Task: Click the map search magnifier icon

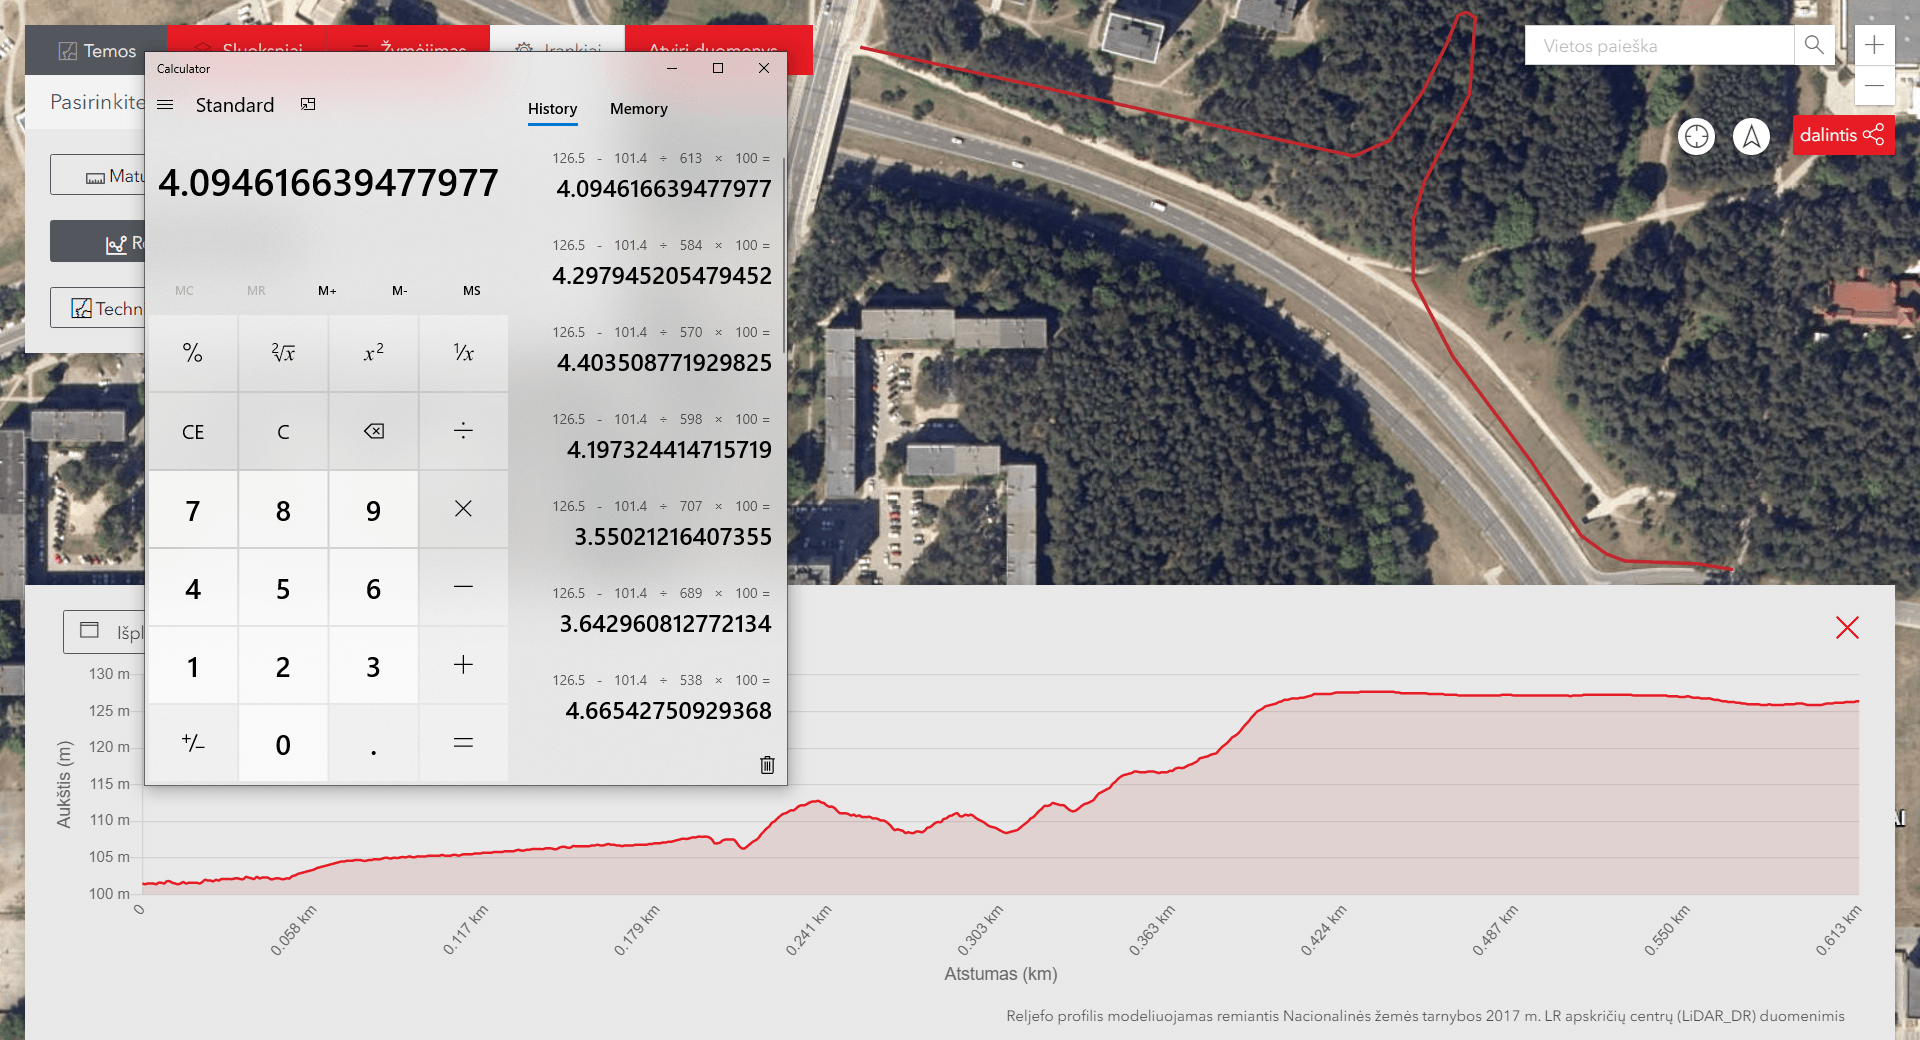Action: point(1814,46)
